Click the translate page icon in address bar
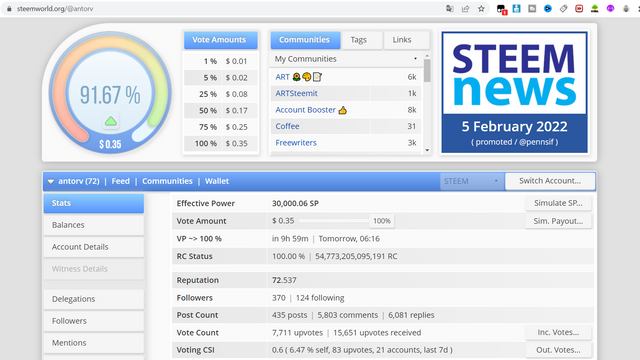Screen dimensions: 640x360 449,9
